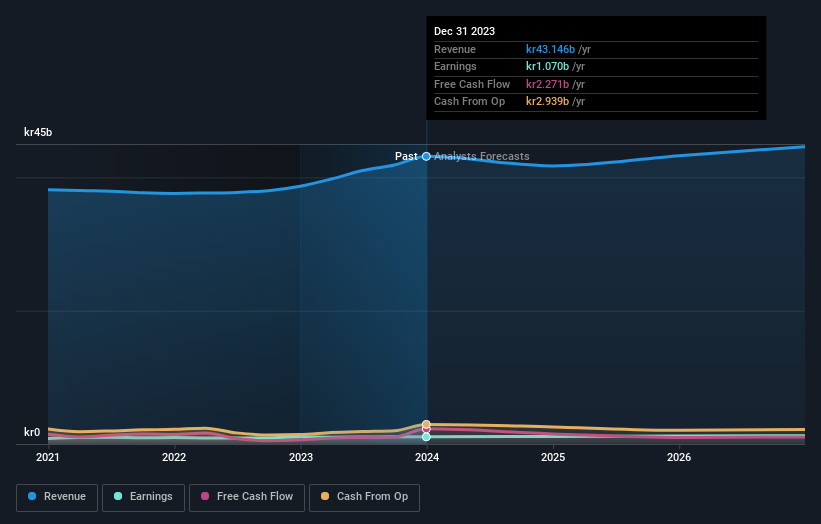This screenshot has width=821, height=524.
Task: Click the Revenue data point marker at 2024
Action: pos(426,156)
